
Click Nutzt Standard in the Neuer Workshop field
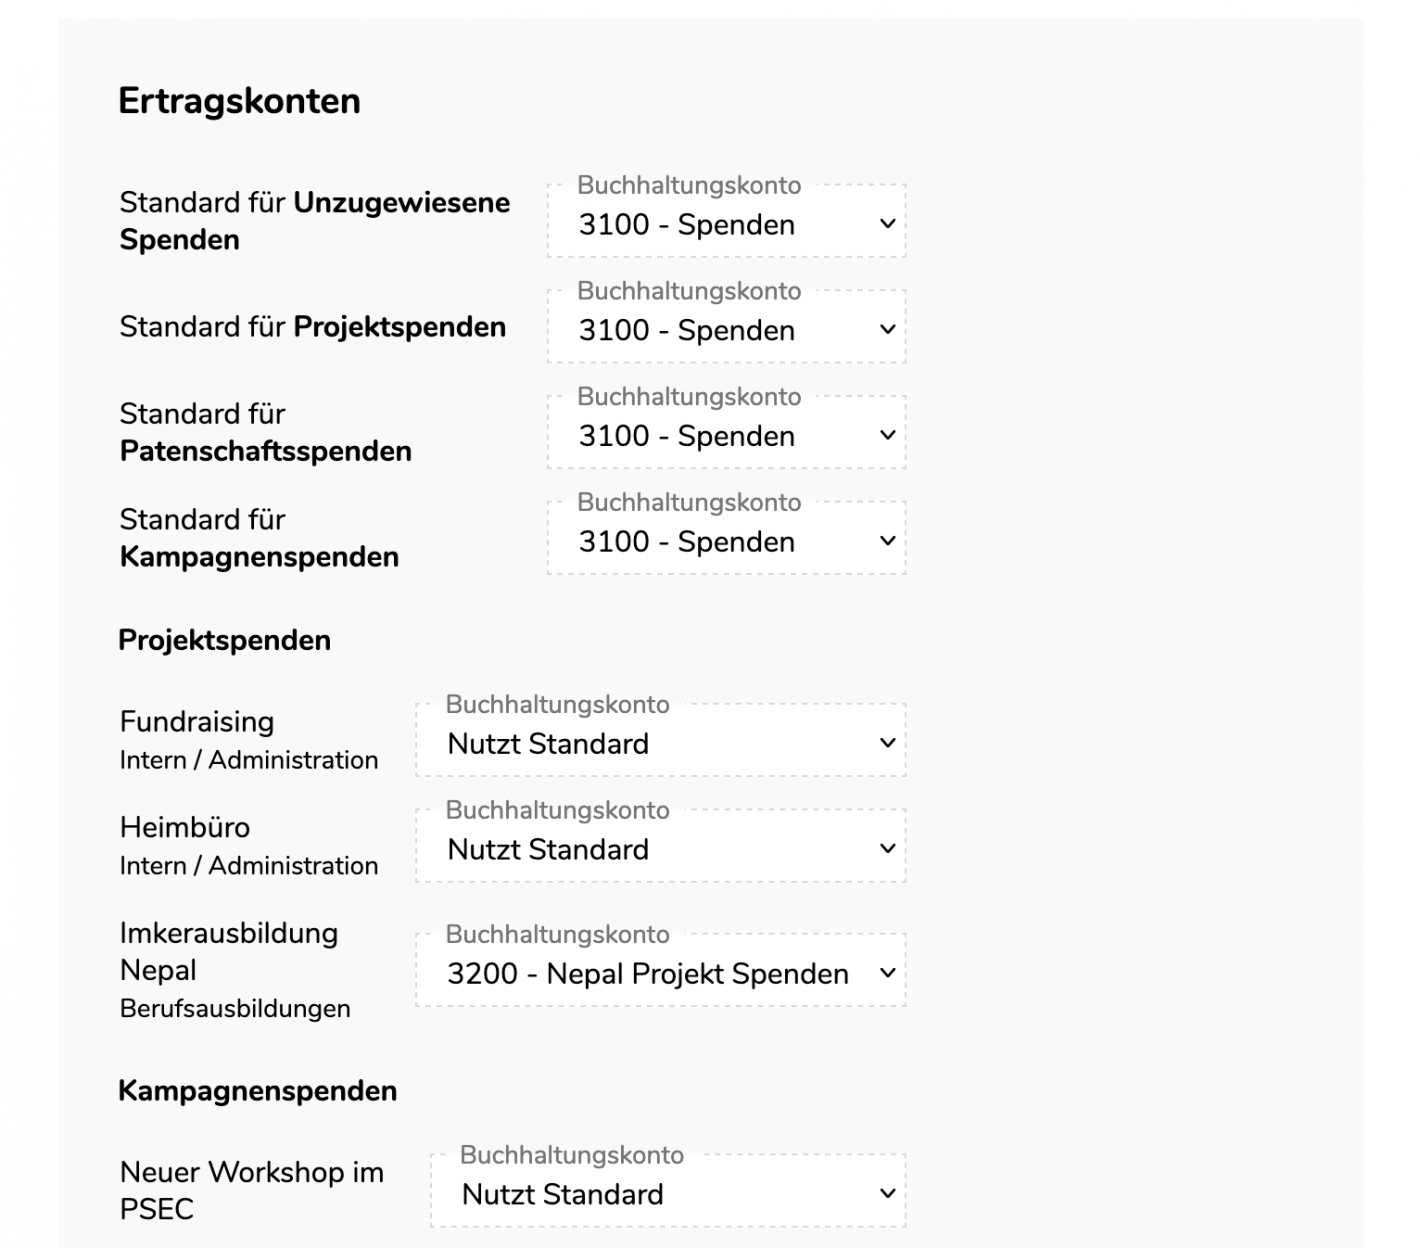pyautogui.click(x=563, y=1193)
